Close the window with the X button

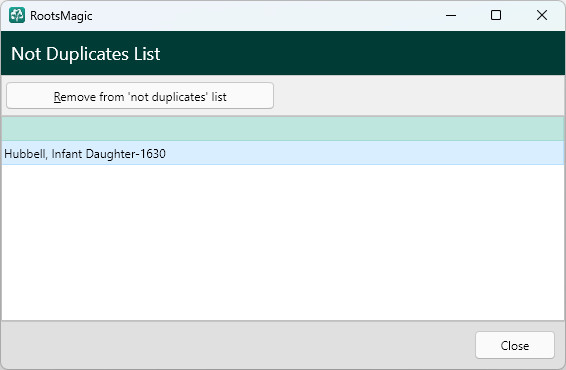tap(541, 15)
